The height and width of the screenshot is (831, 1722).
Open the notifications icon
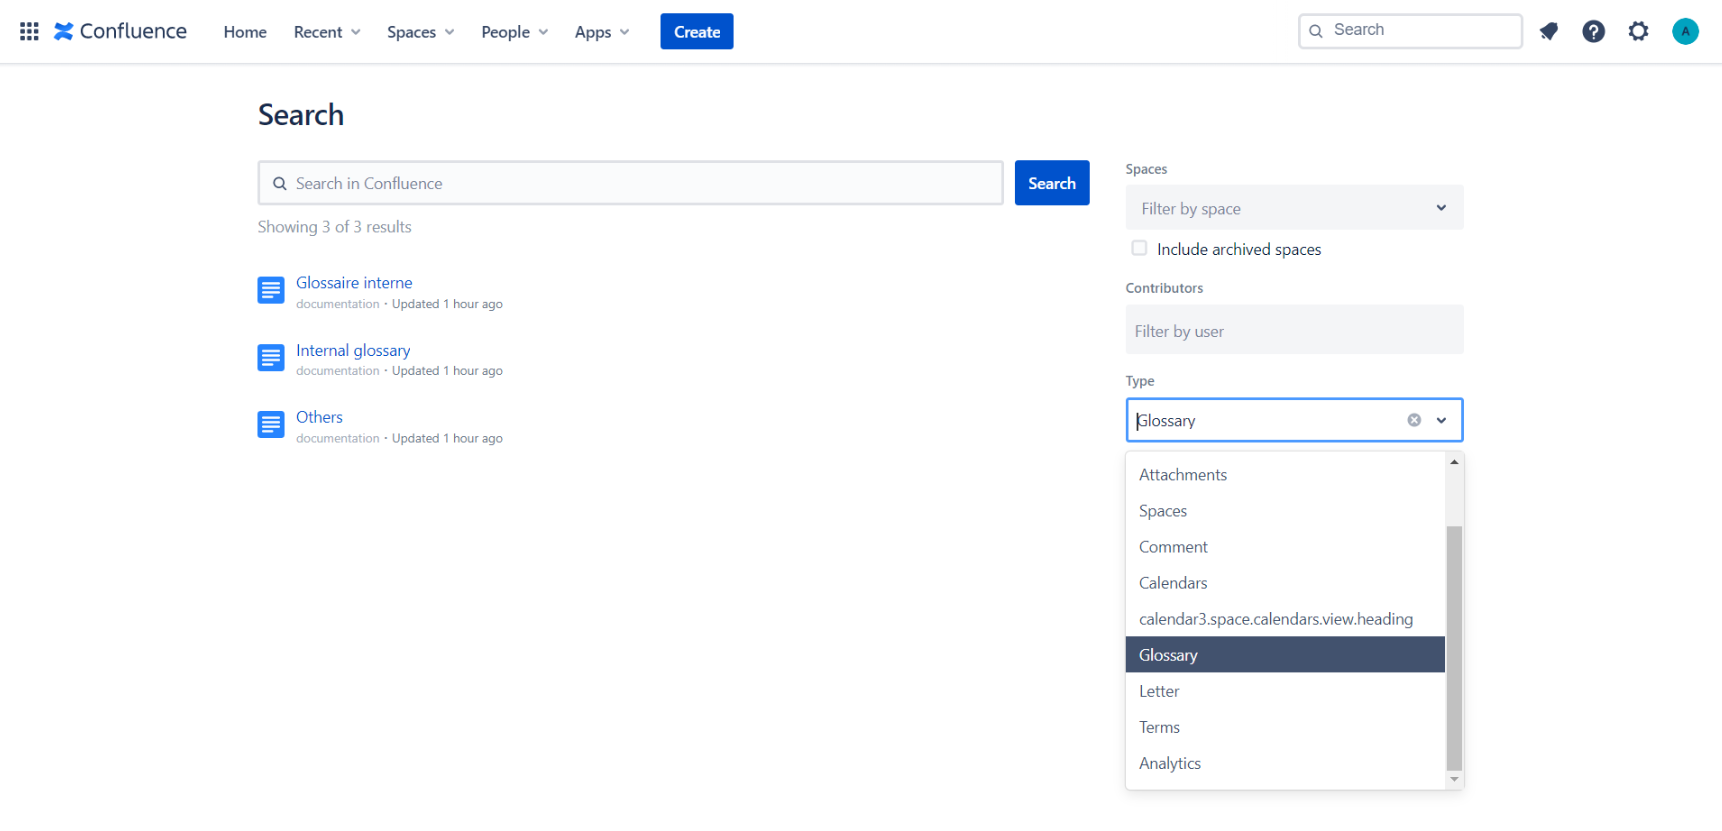click(1549, 32)
